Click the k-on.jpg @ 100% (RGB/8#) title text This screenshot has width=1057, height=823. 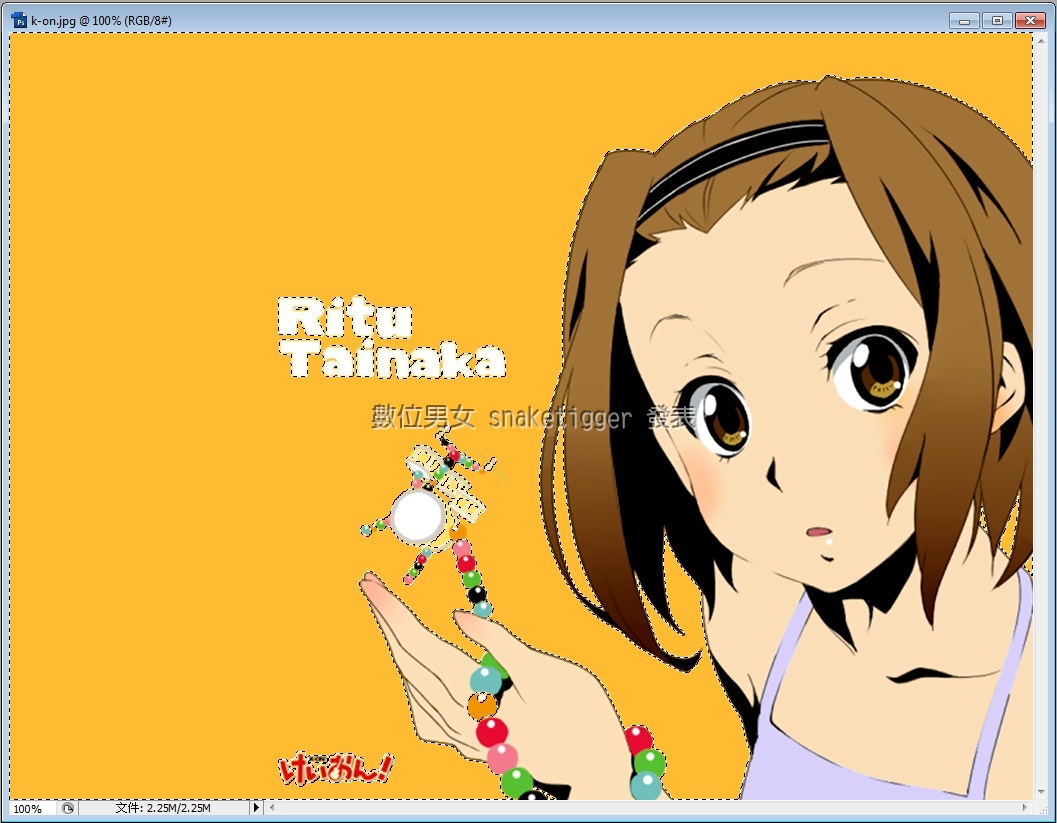[101, 21]
